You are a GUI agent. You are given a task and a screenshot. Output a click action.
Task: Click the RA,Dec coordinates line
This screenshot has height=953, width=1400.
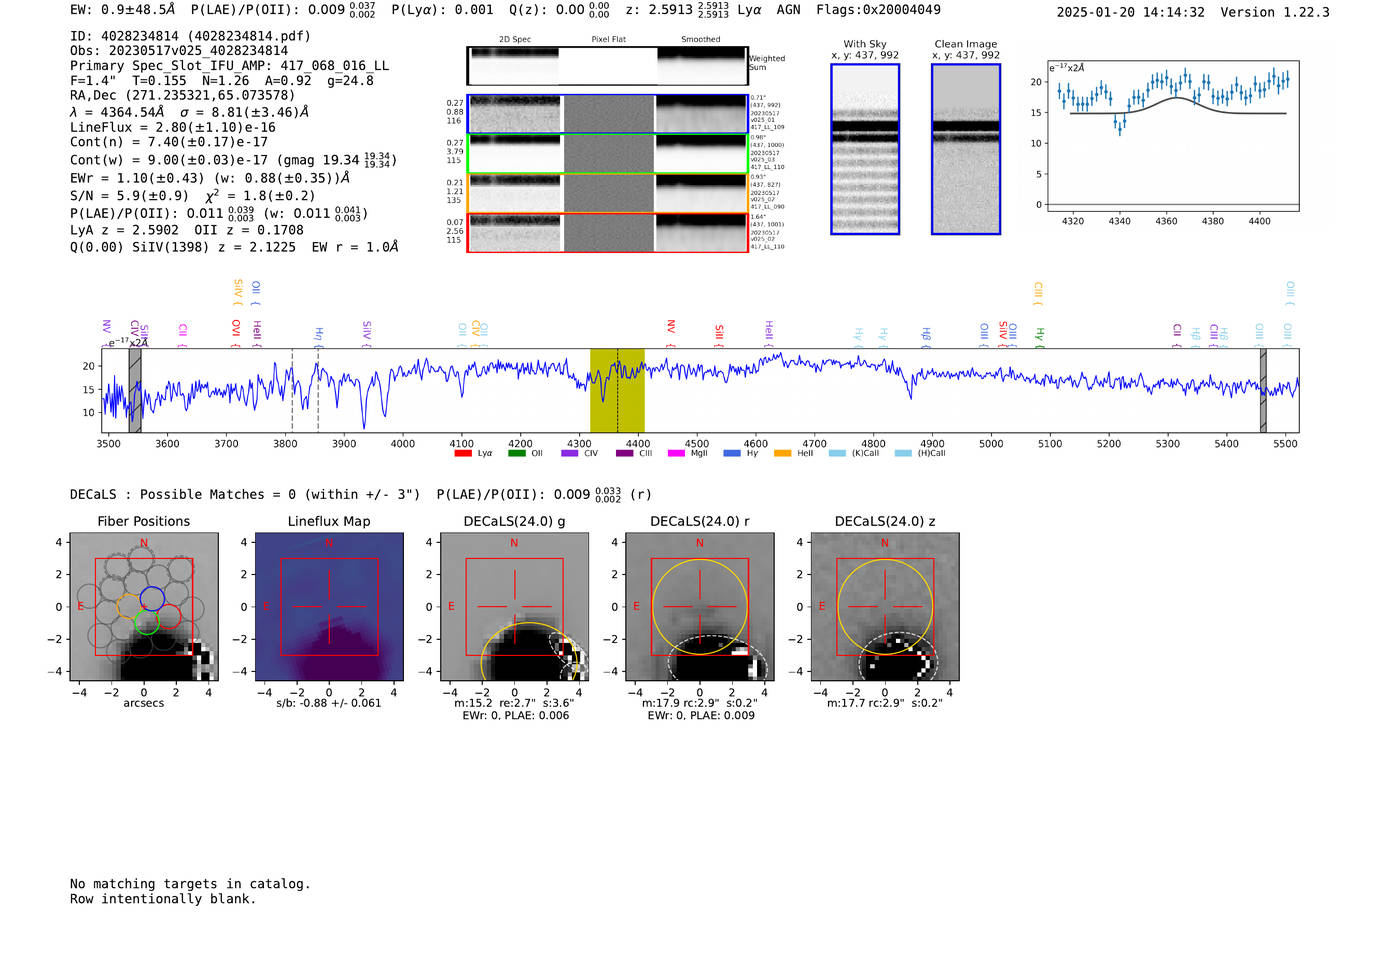[x=183, y=96]
